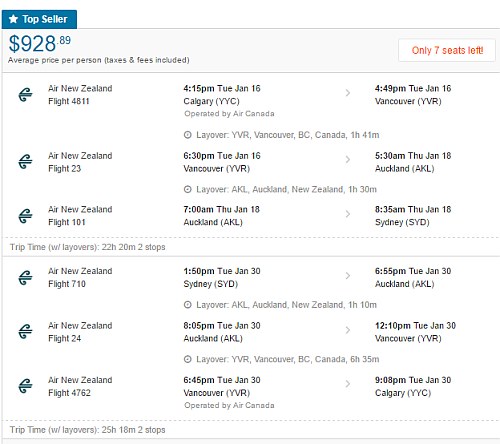This screenshot has height=444, width=500.
Task: Click the Top Seller badge
Action: [x=39, y=19]
